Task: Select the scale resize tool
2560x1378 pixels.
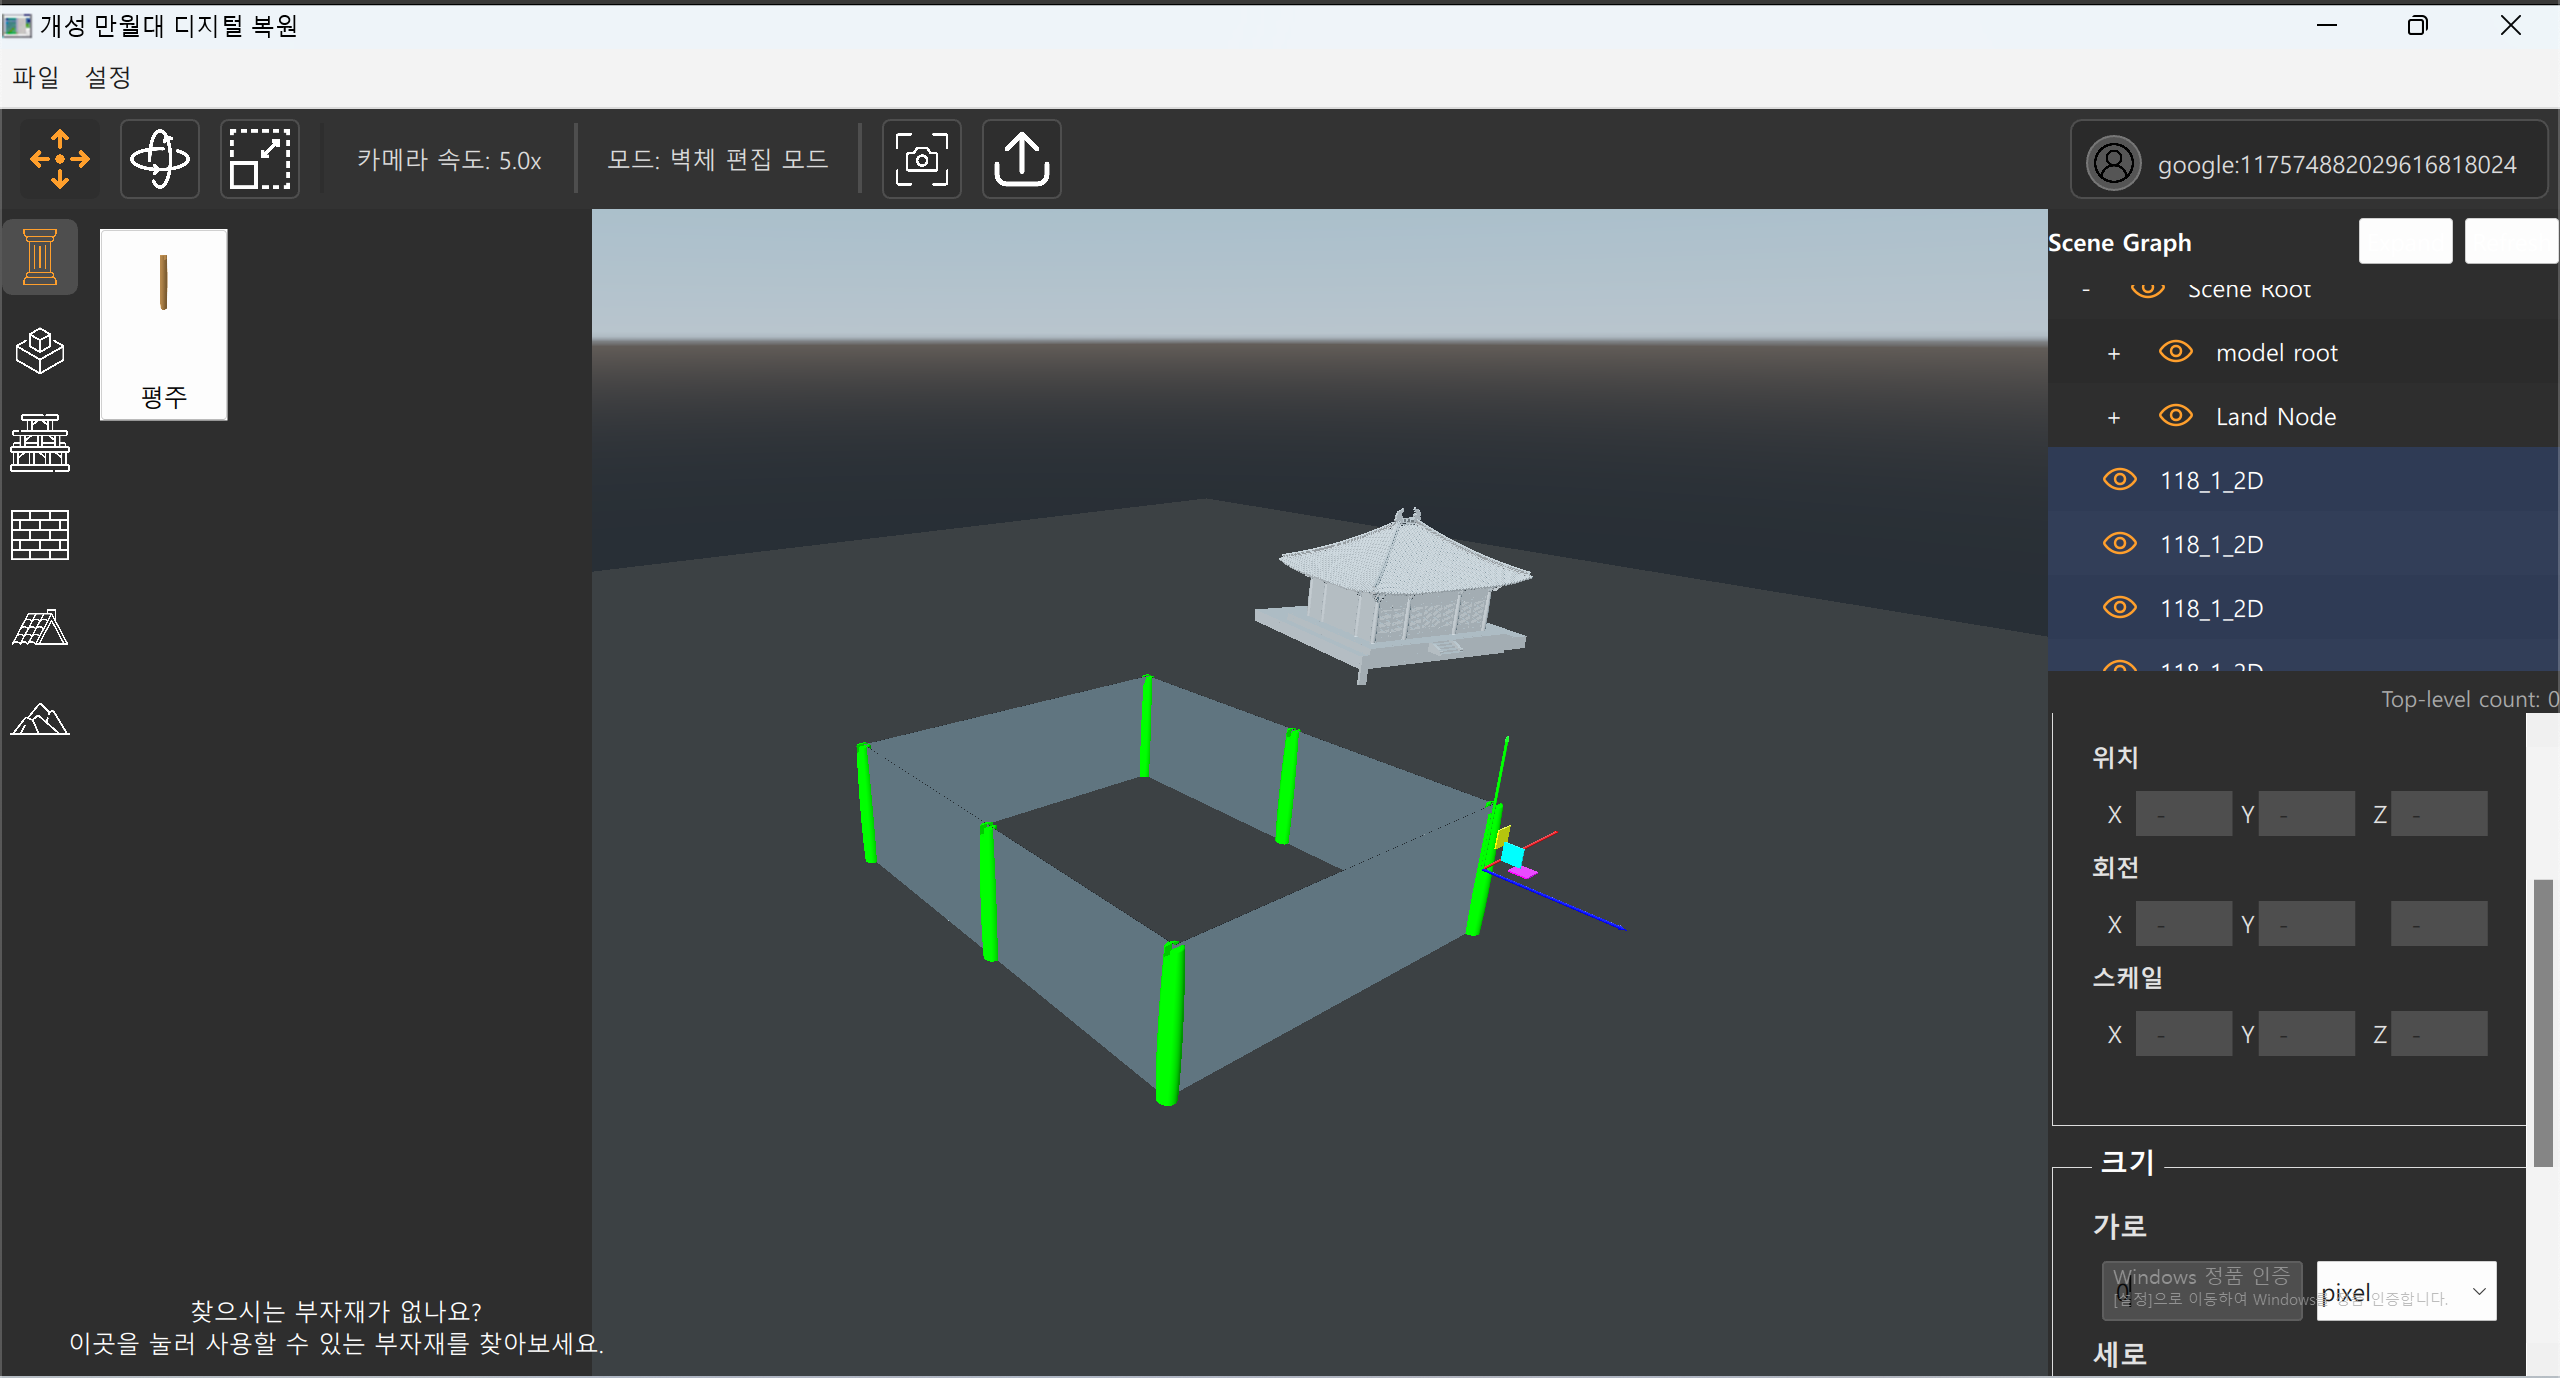Action: click(260, 159)
